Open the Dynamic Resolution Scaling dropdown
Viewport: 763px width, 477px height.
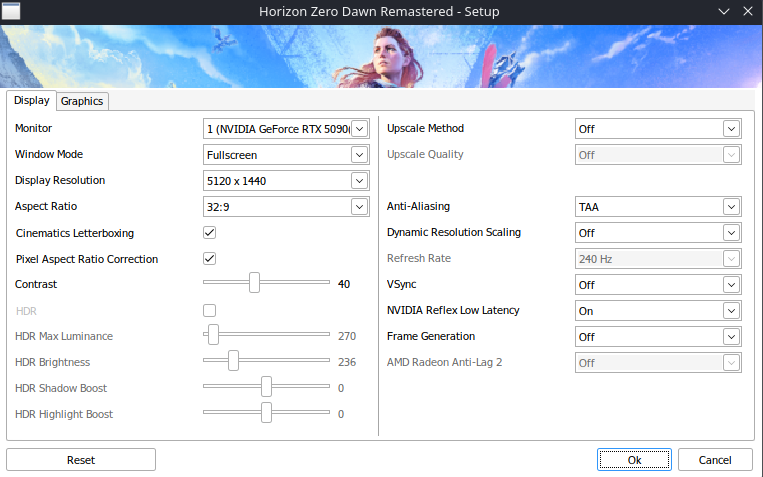tap(658, 233)
